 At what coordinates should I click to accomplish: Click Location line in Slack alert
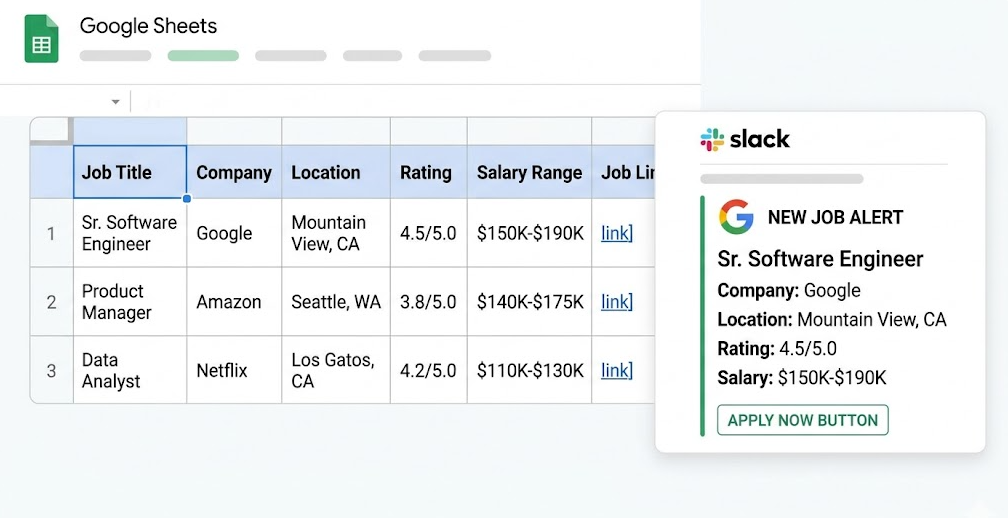click(x=832, y=319)
